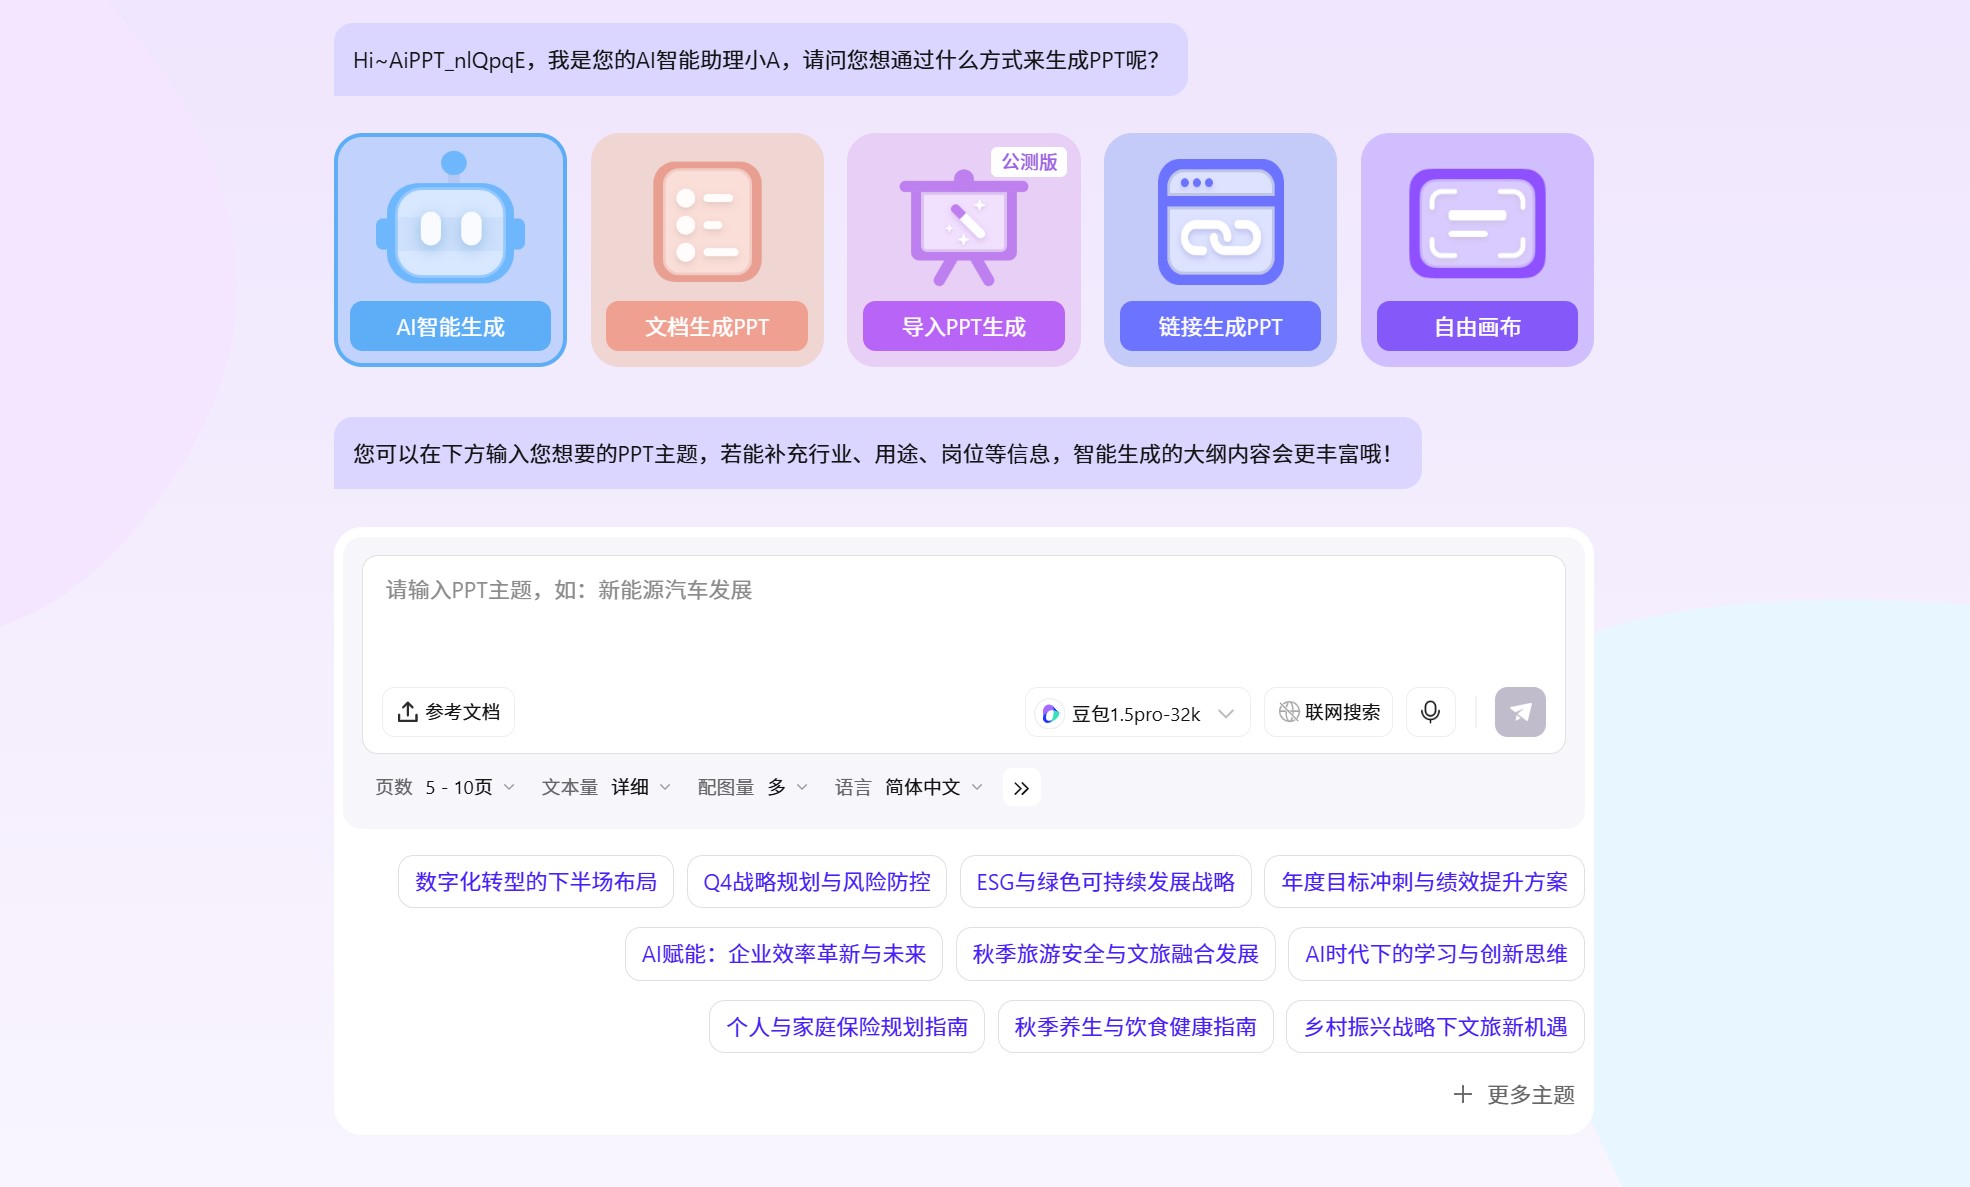Image resolution: width=1970 pixels, height=1187 pixels.
Task: Choose topic 秋季养生与饮食健康指南
Action: tap(1135, 1027)
